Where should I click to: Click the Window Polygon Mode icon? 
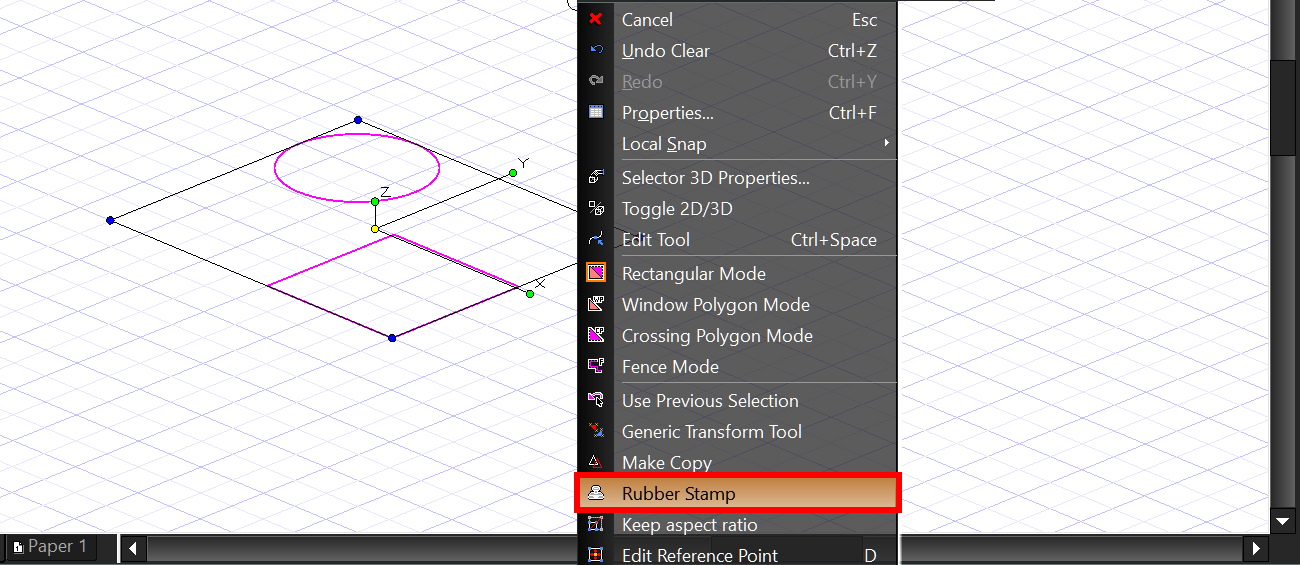(596, 304)
